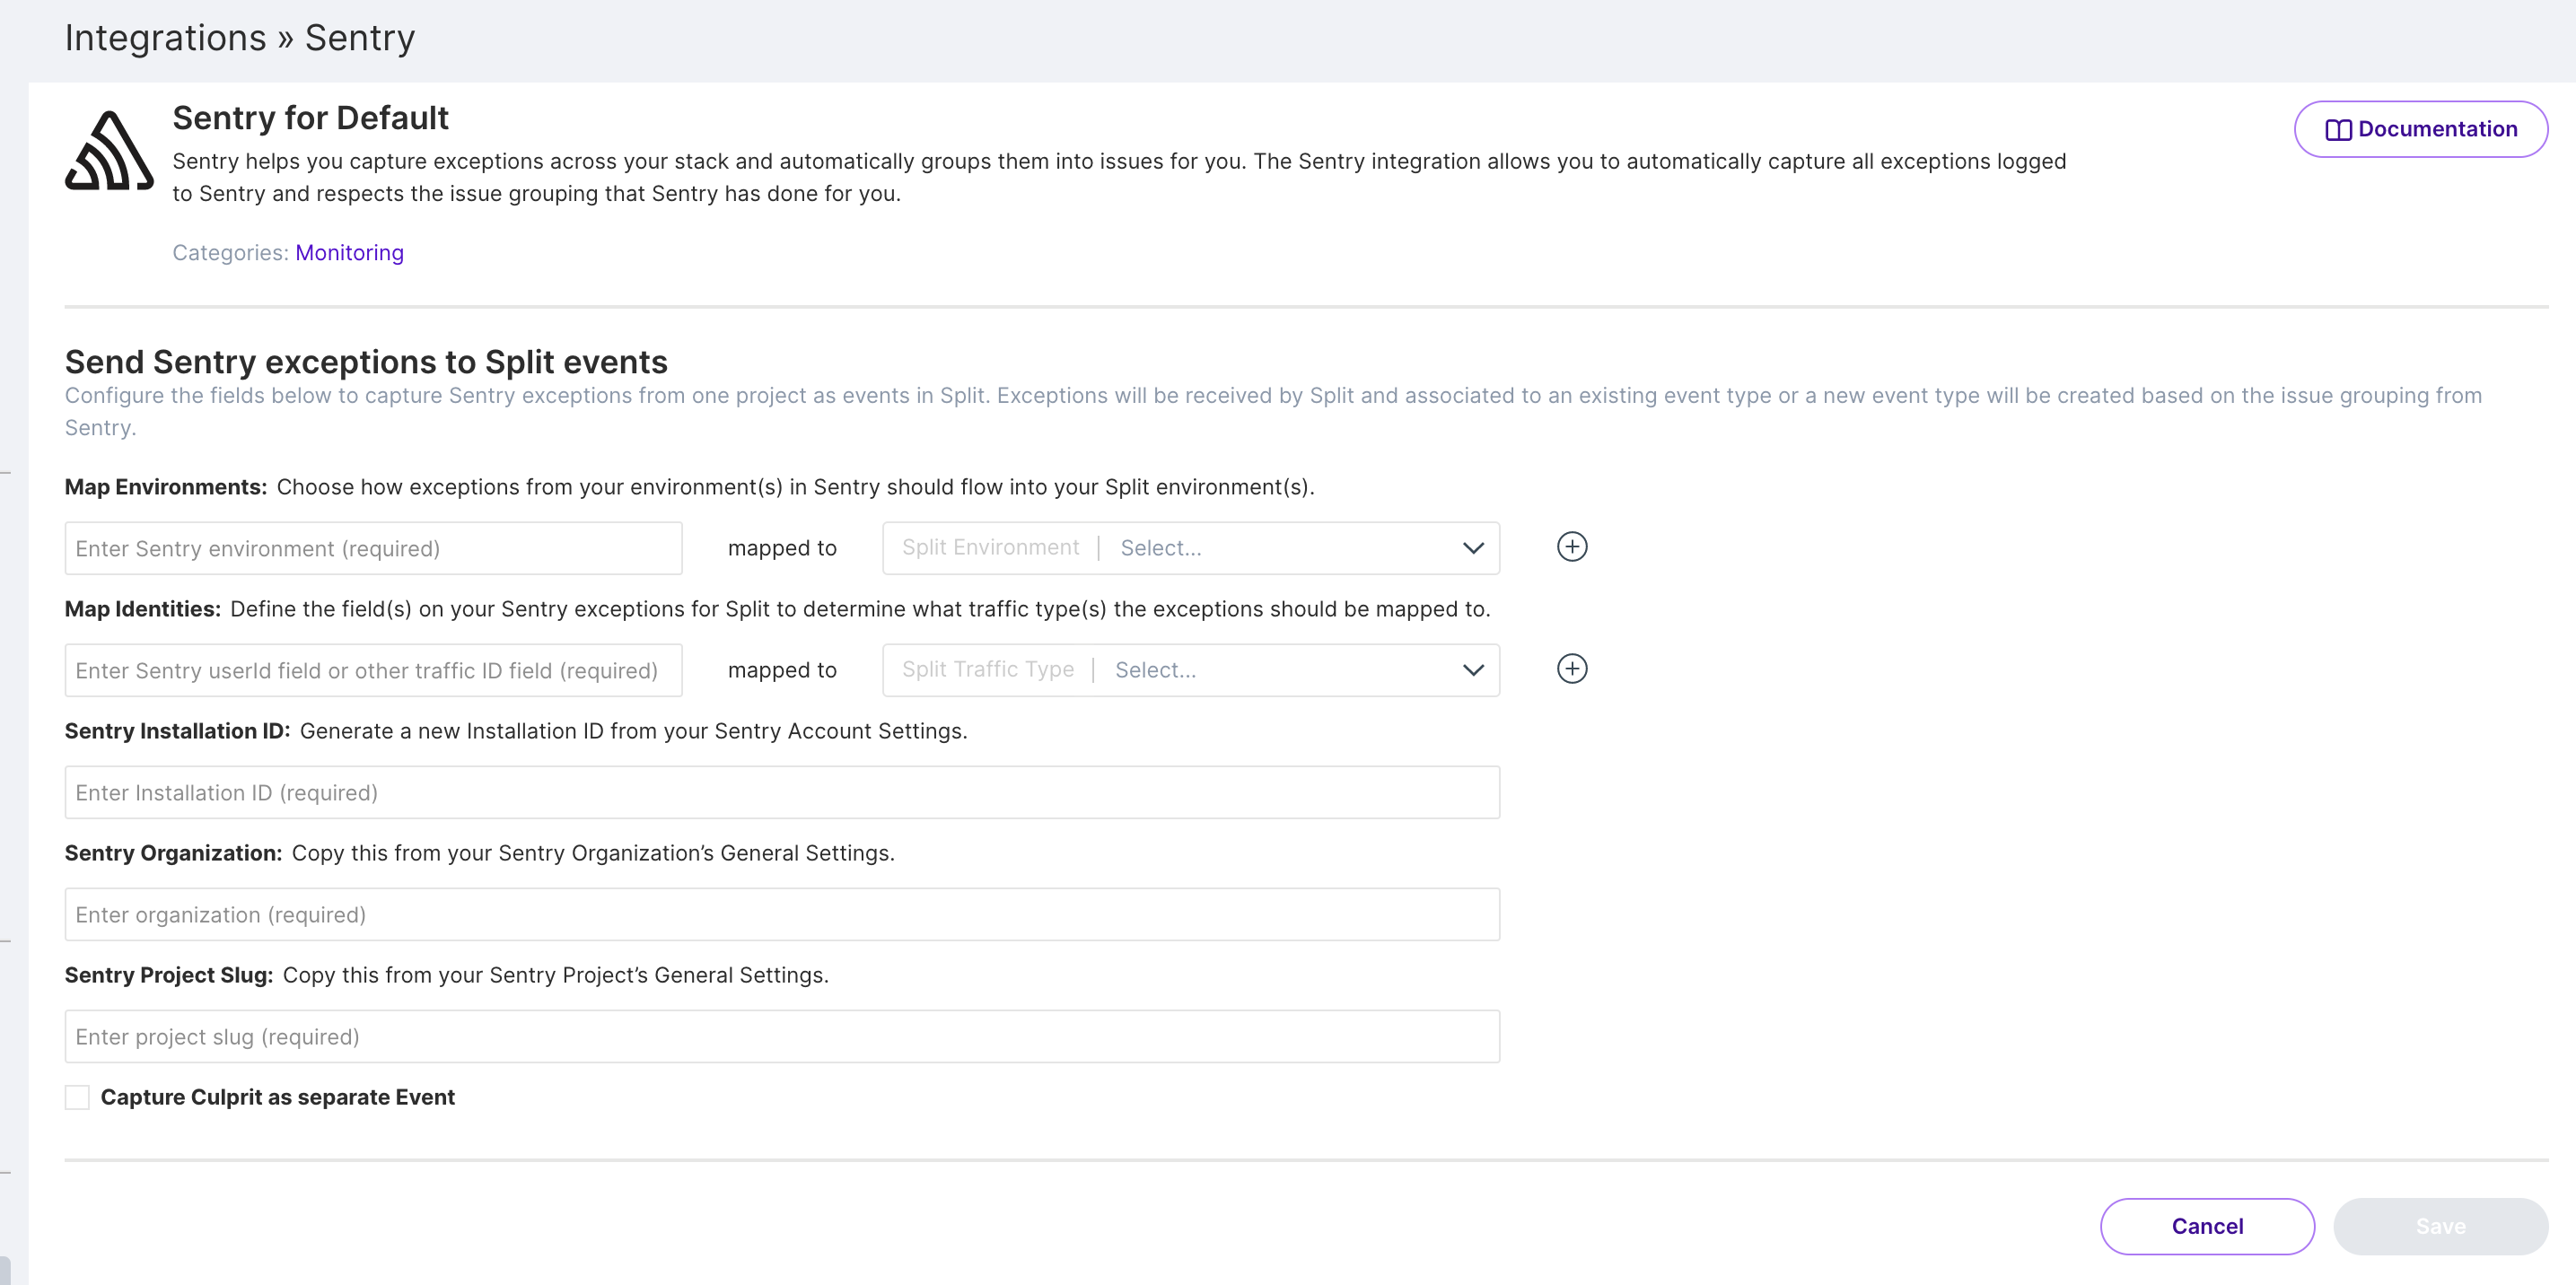Click chevron arrow on Split Traffic Type select
2576x1285 pixels.
(x=1472, y=670)
